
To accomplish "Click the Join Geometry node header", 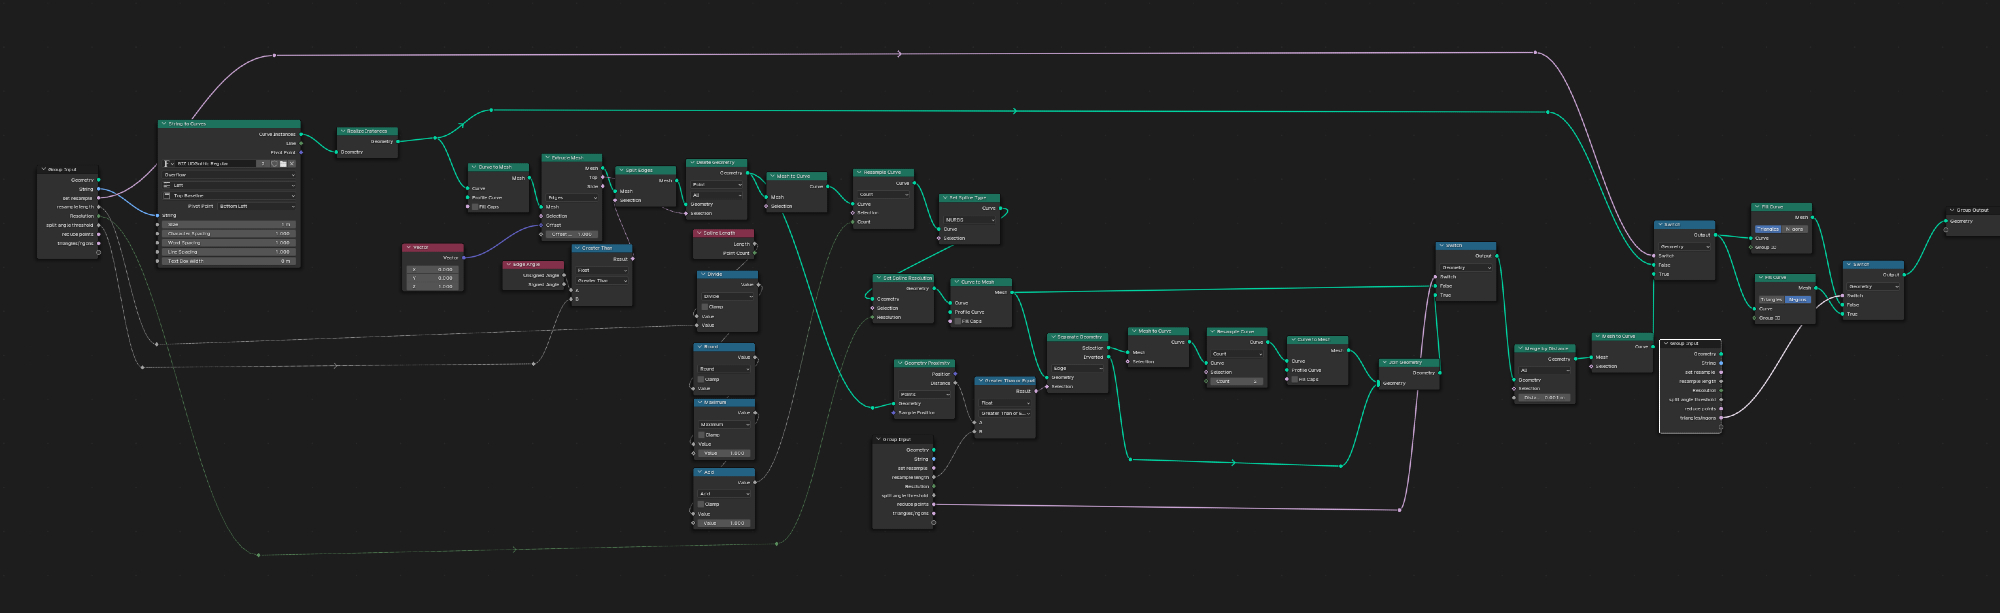I will click(x=1409, y=362).
